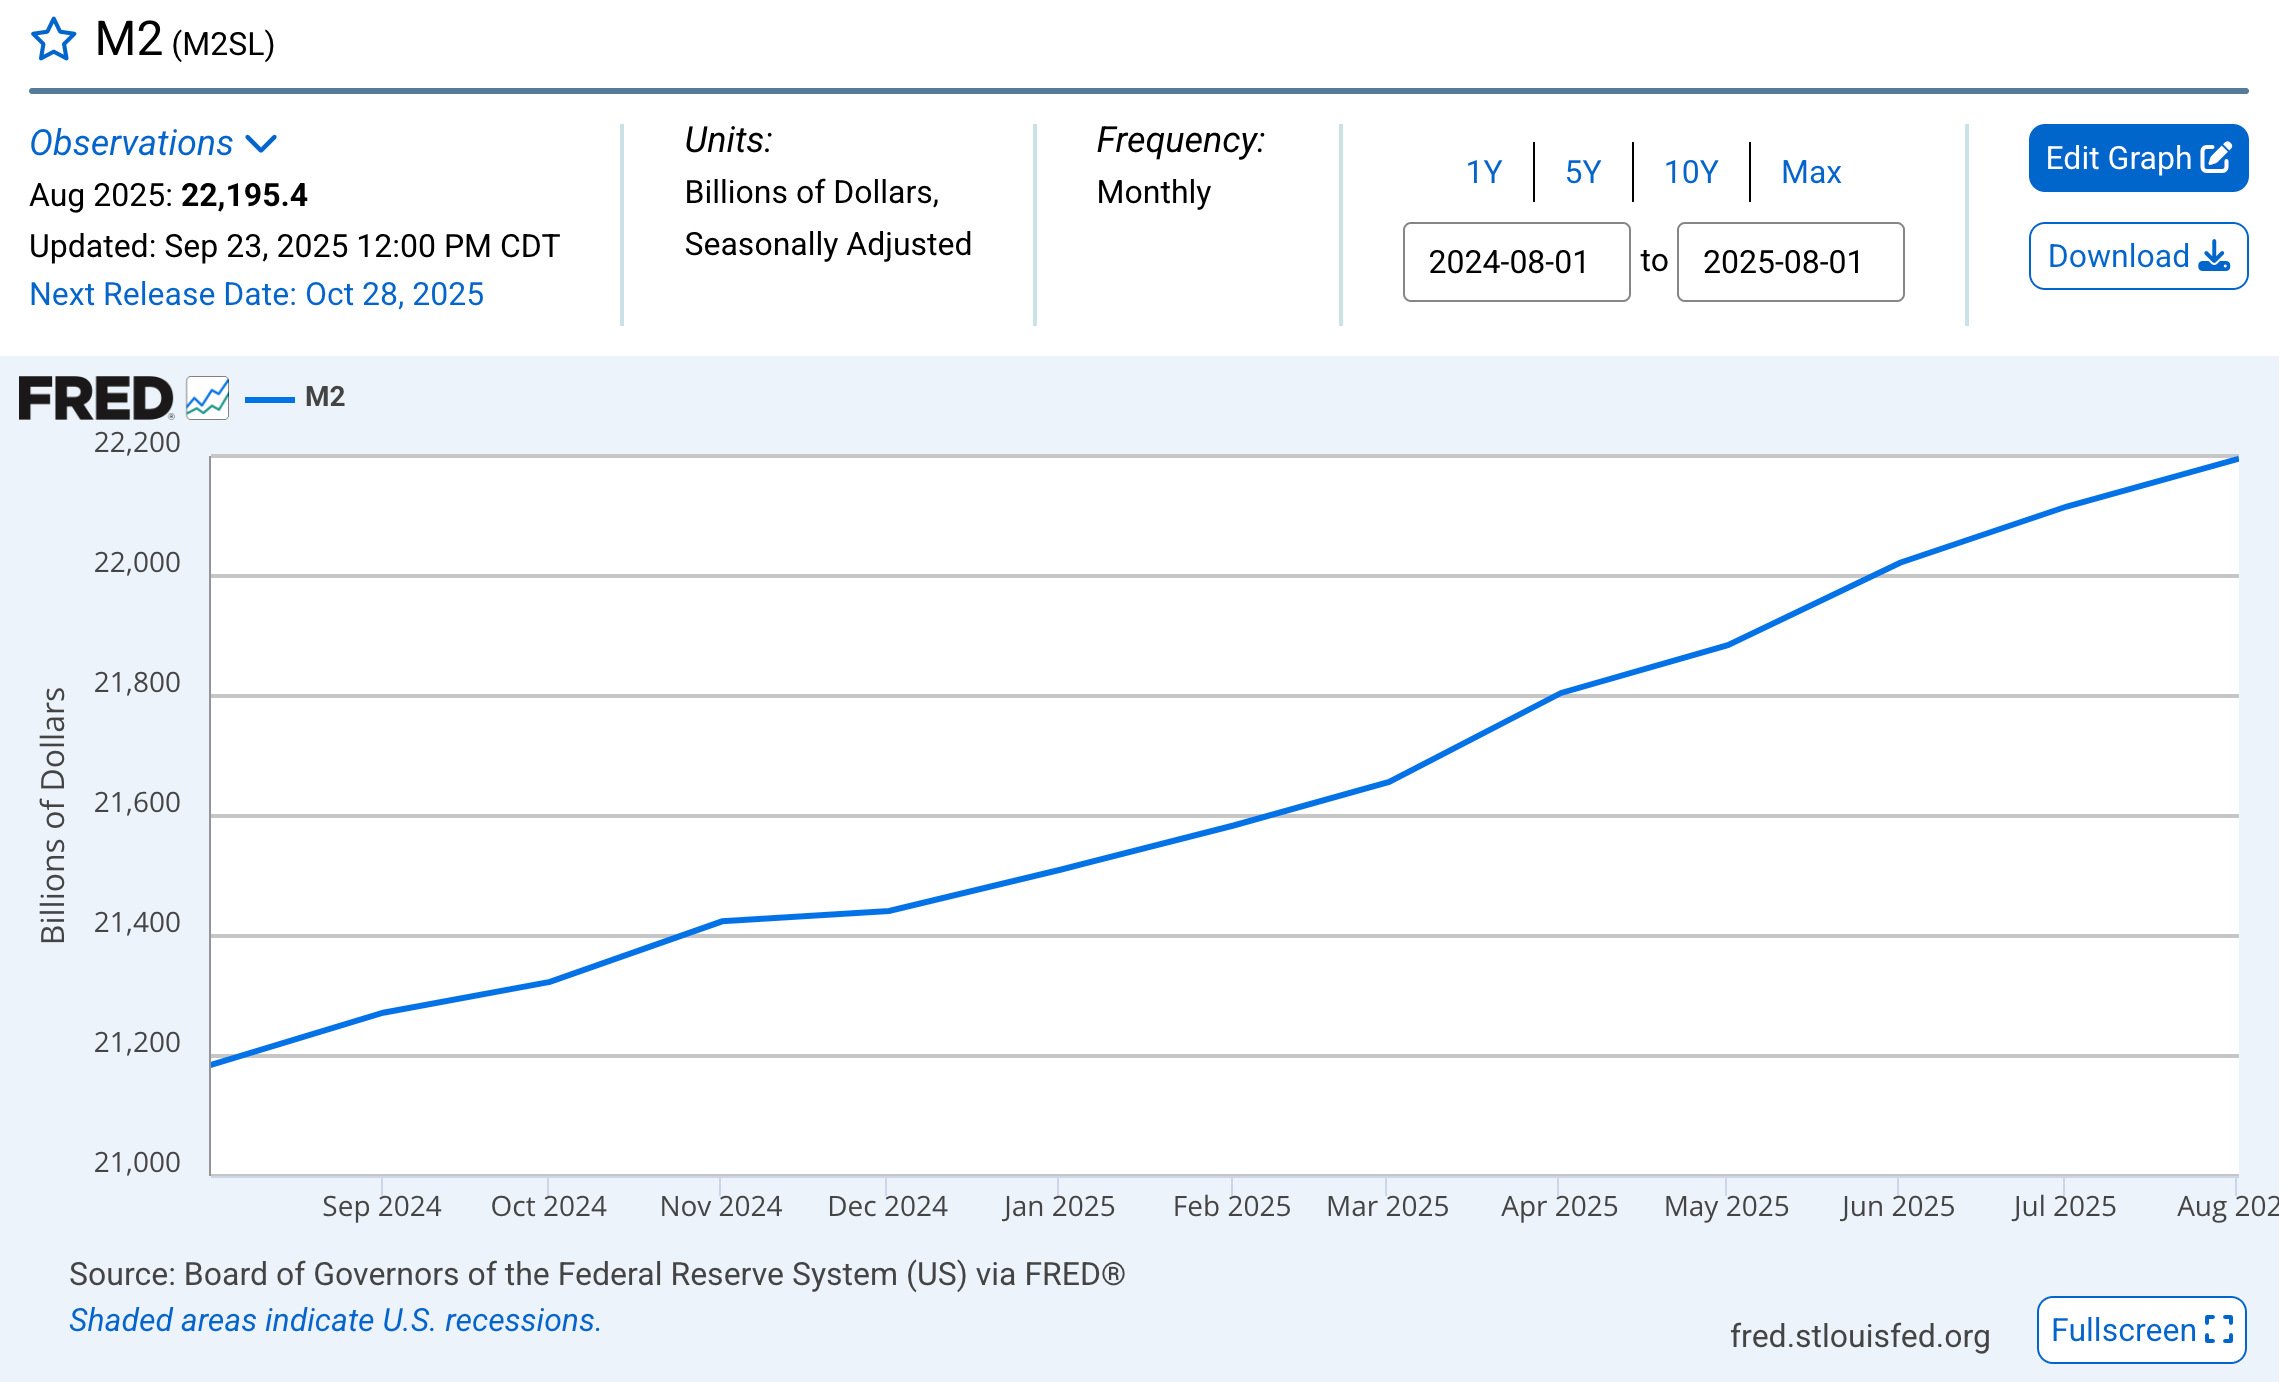Show the Max date range

coord(1811,172)
